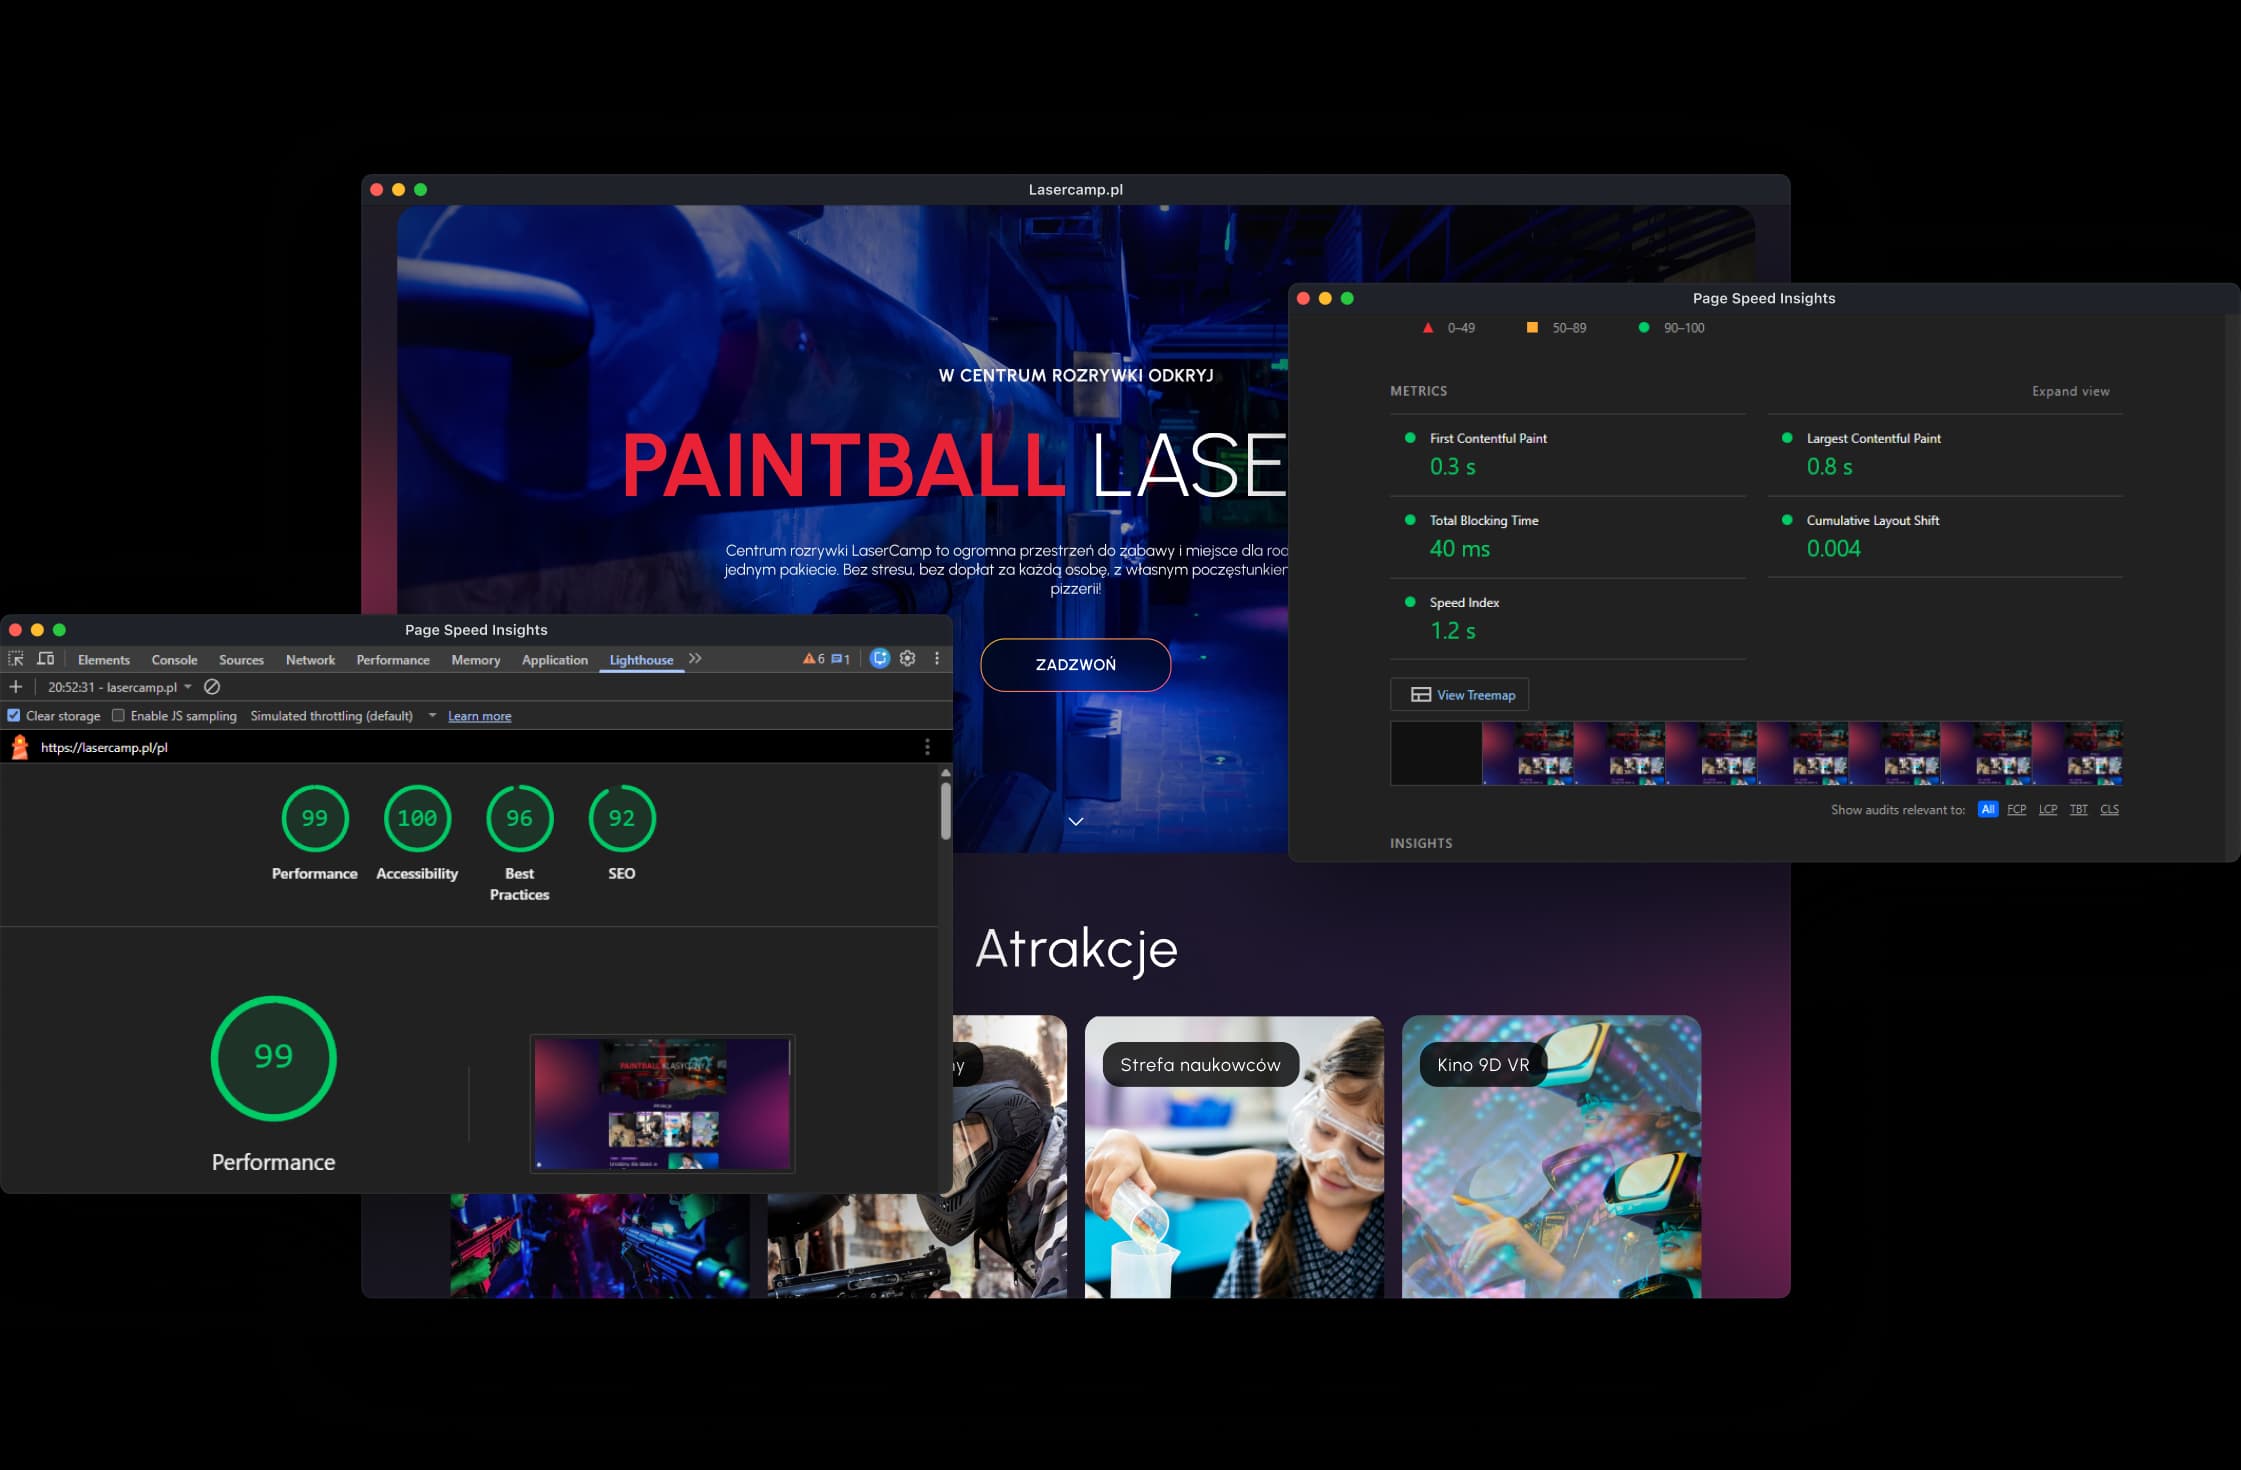Activate the inspect element picker icon
The width and height of the screenshot is (2241, 1470).
16,659
